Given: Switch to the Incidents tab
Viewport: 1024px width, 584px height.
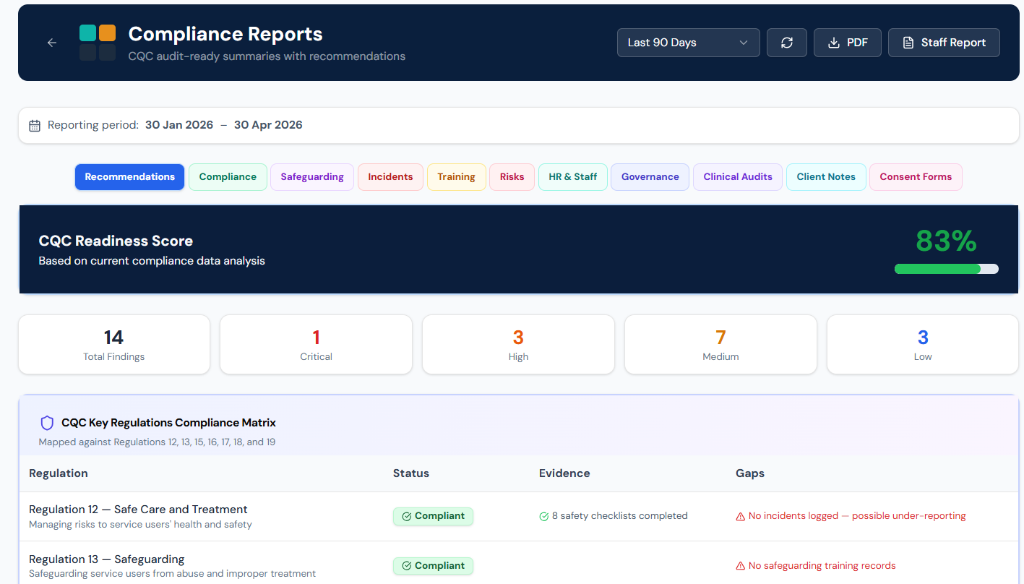Looking at the screenshot, I should point(391,177).
